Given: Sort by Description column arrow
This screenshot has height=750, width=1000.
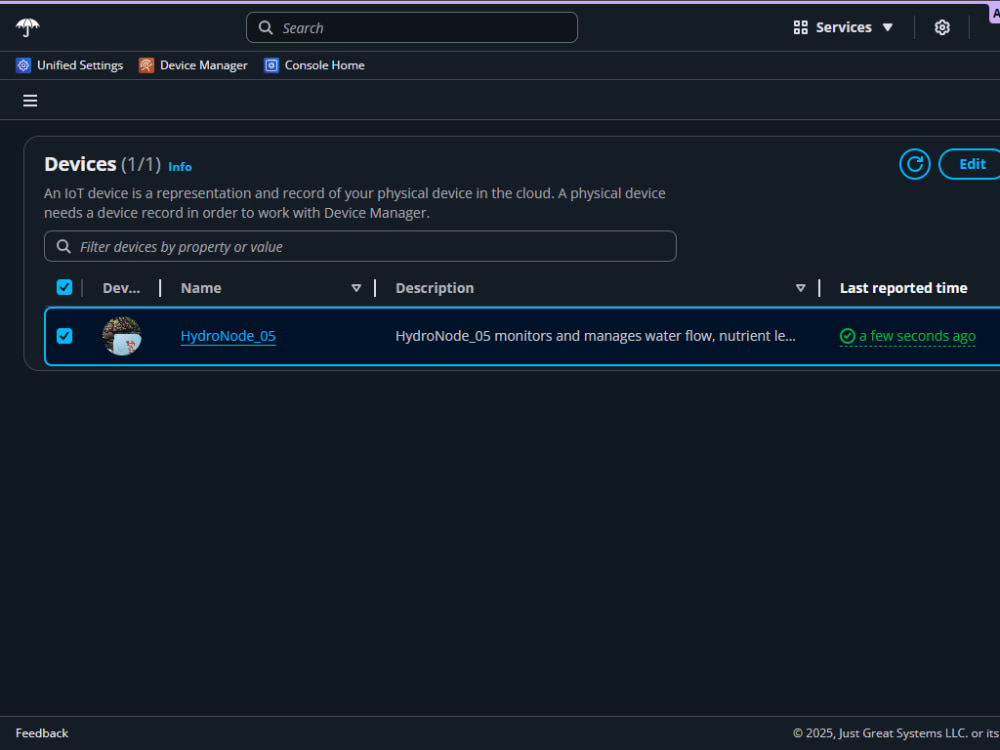Looking at the screenshot, I should click(x=800, y=288).
